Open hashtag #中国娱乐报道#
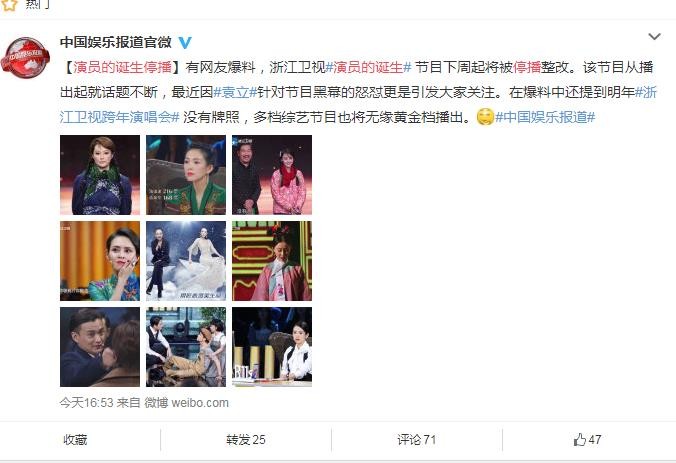Viewport: 676px width, 463px height. (545, 117)
